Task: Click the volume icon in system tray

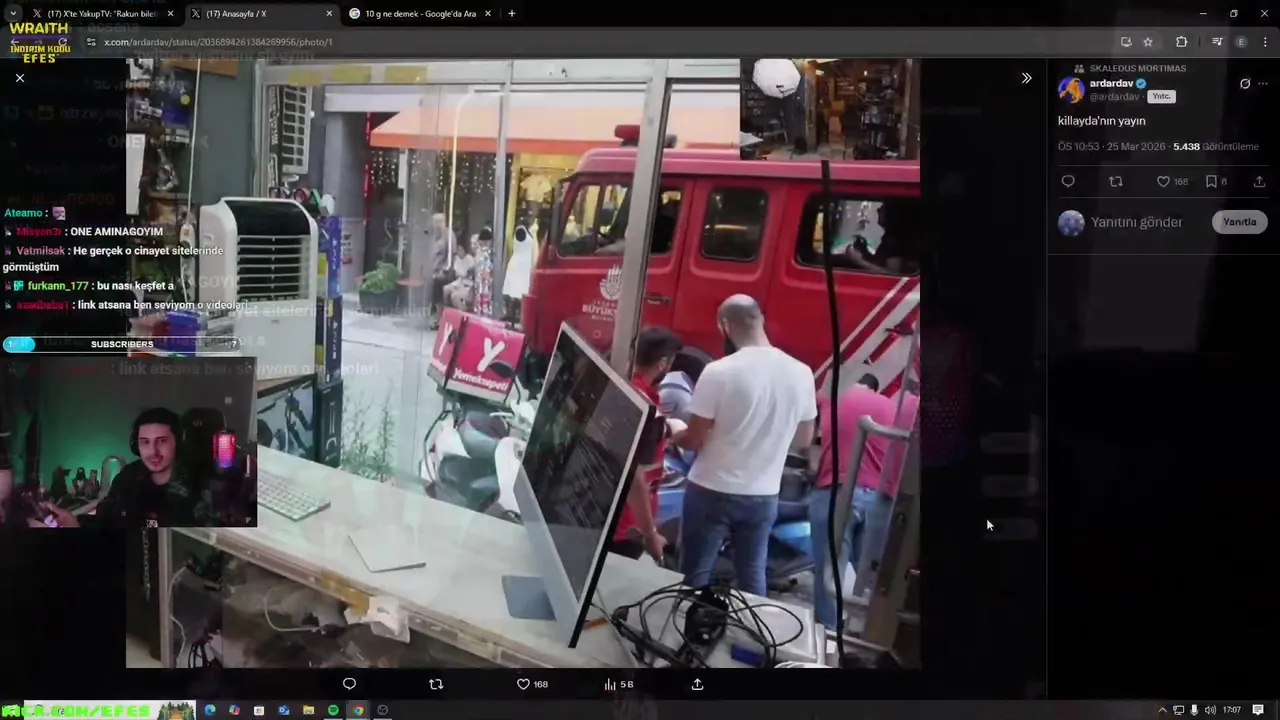Action: (1210, 710)
